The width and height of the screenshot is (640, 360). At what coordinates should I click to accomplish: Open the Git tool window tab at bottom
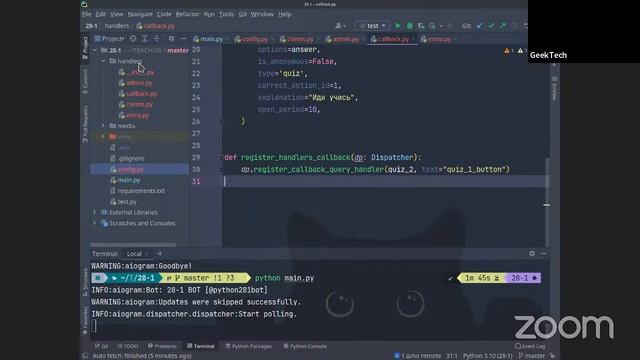point(102,346)
